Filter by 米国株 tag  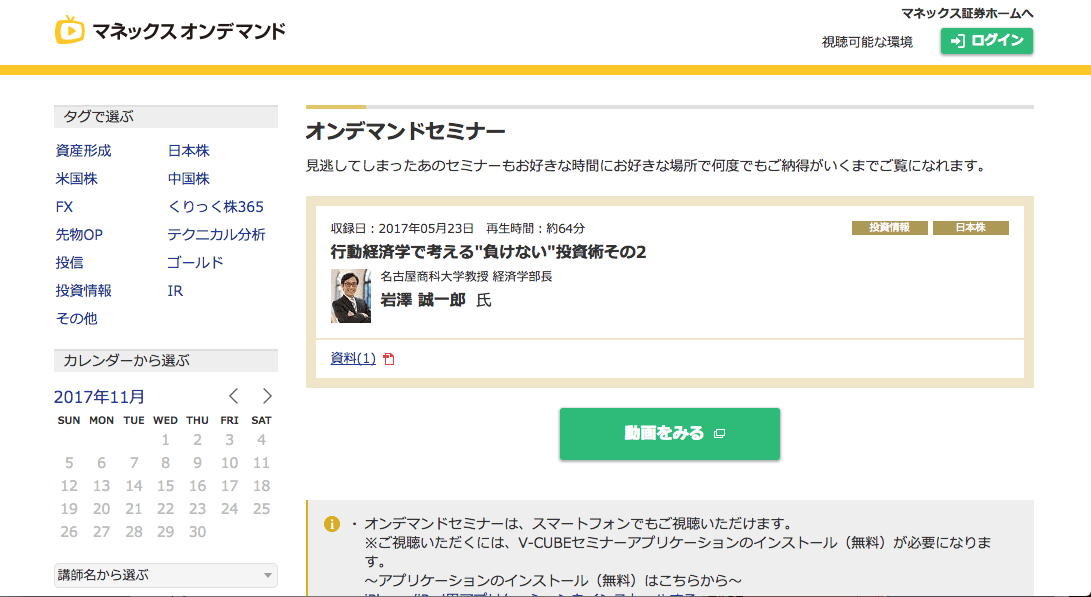tap(77, 179)
